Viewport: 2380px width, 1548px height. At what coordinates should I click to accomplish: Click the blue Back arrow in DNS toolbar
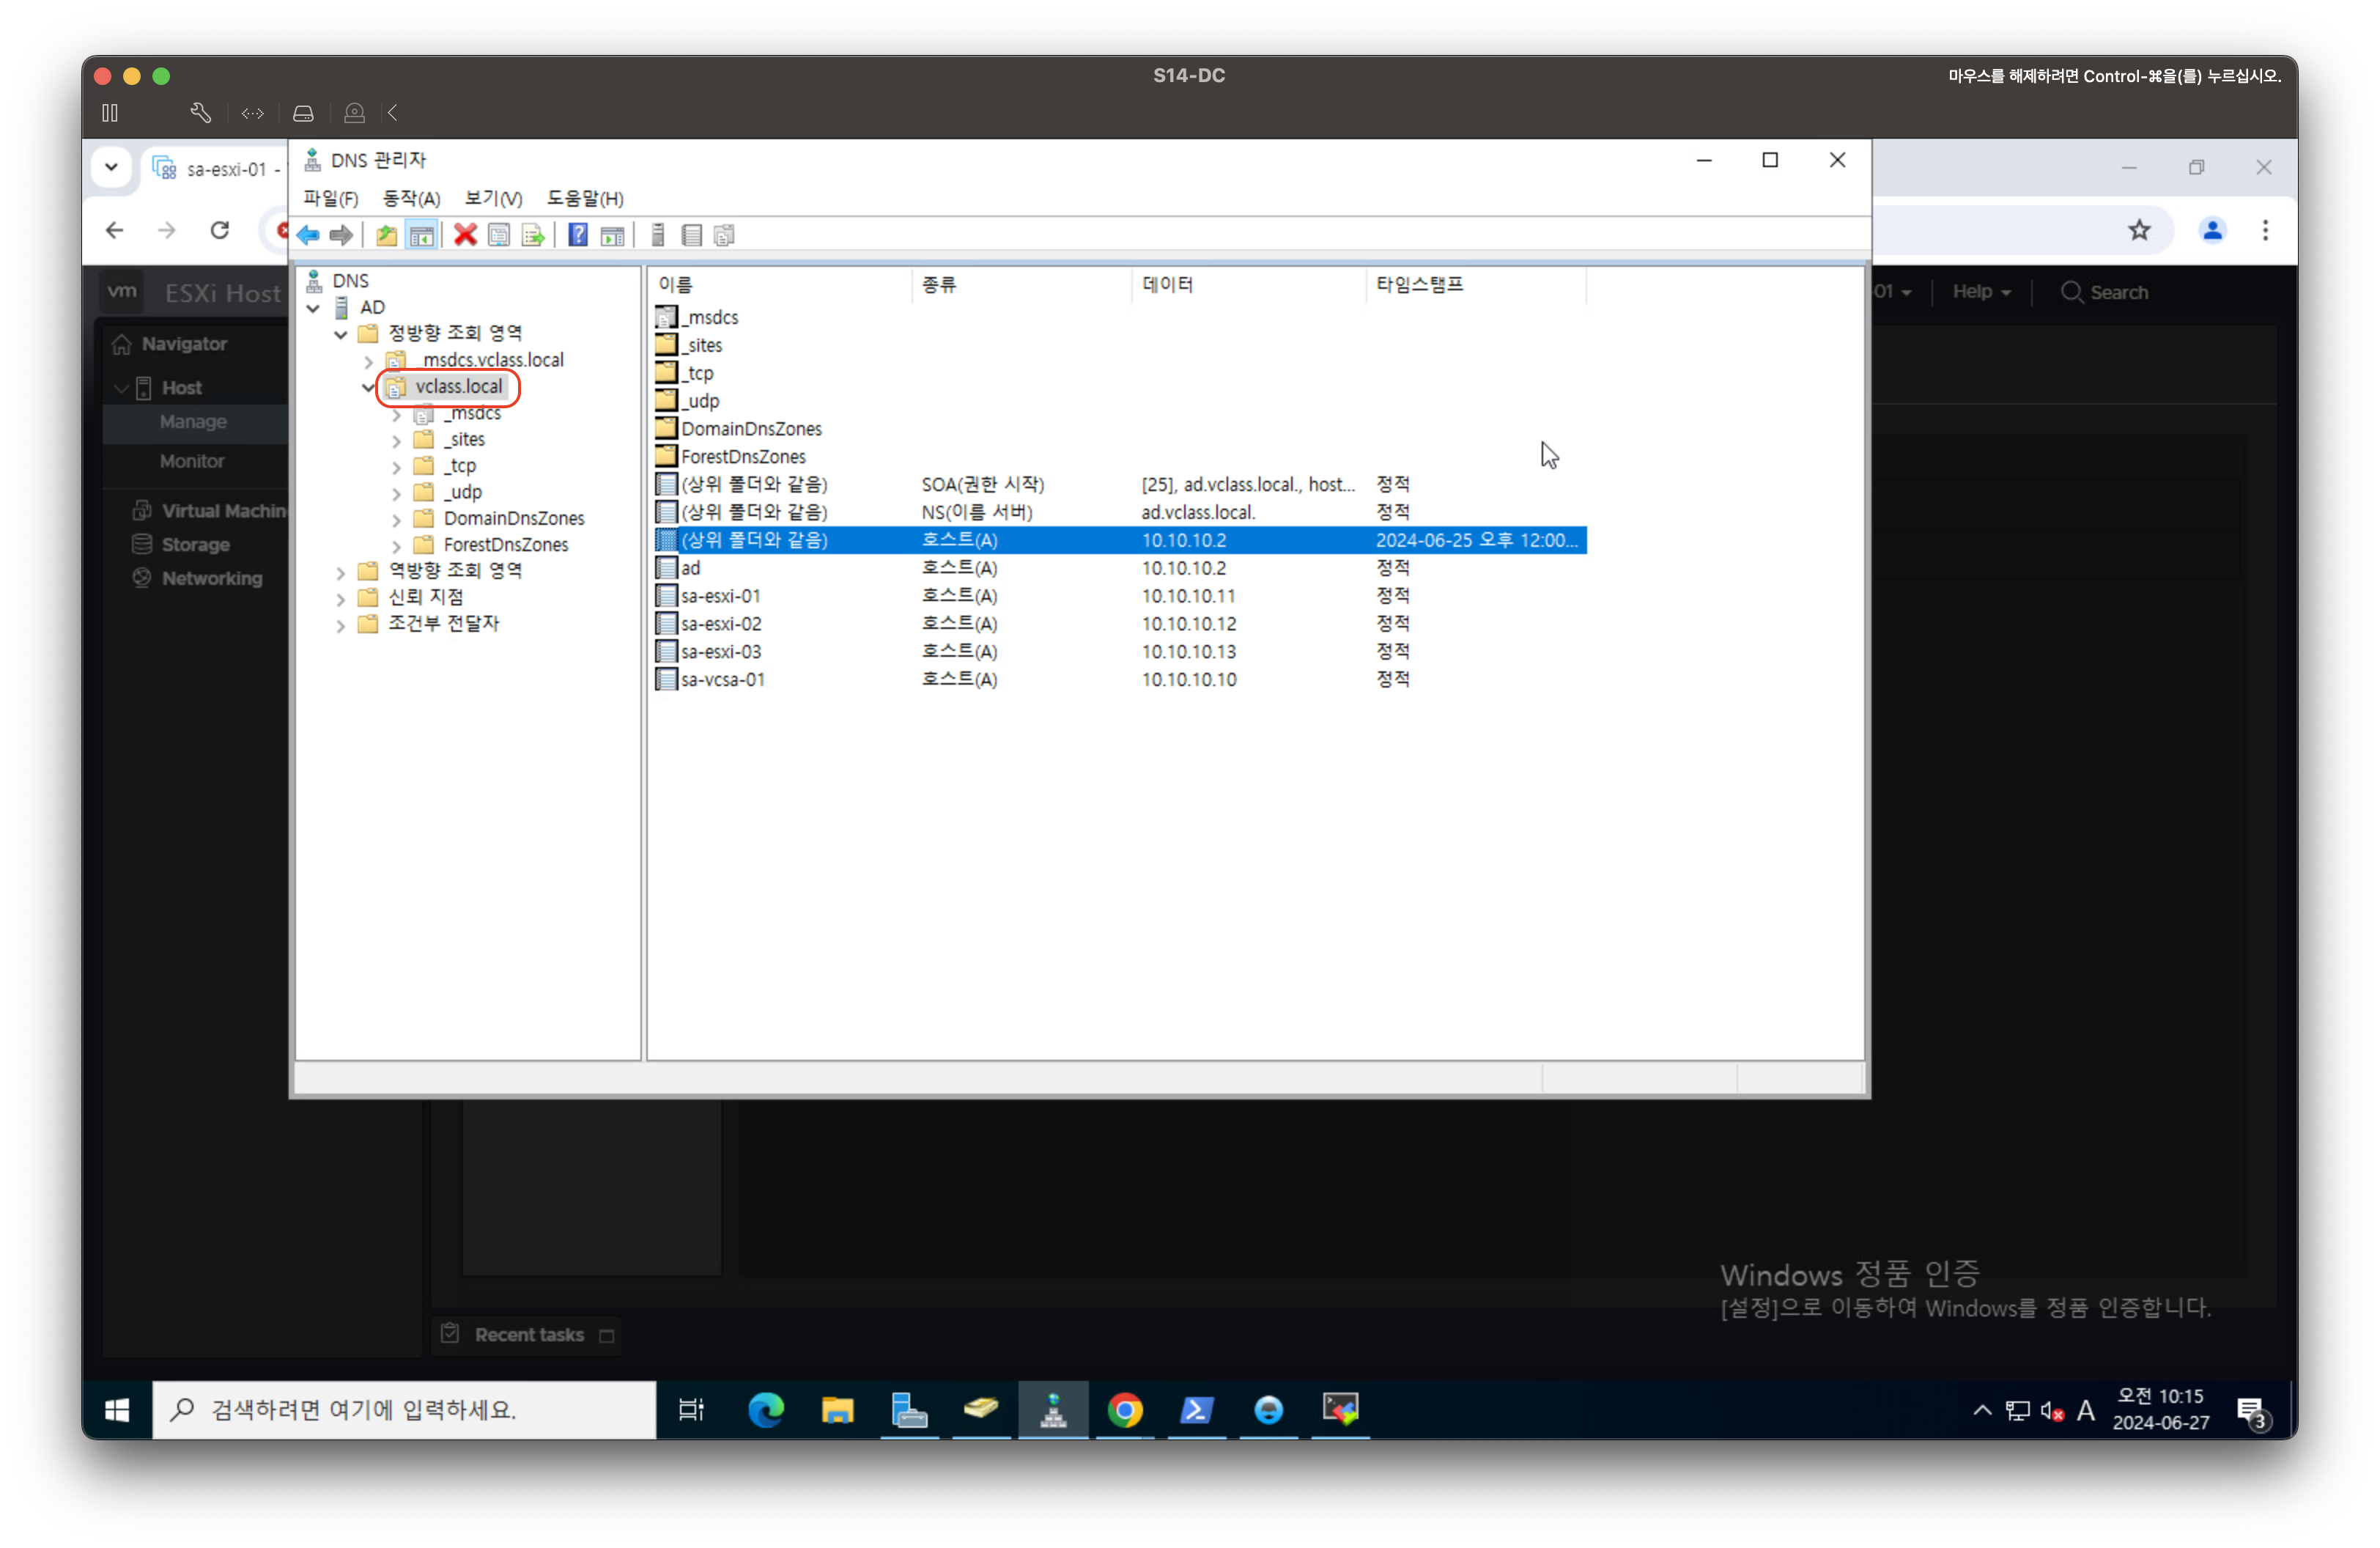(308, 235)
